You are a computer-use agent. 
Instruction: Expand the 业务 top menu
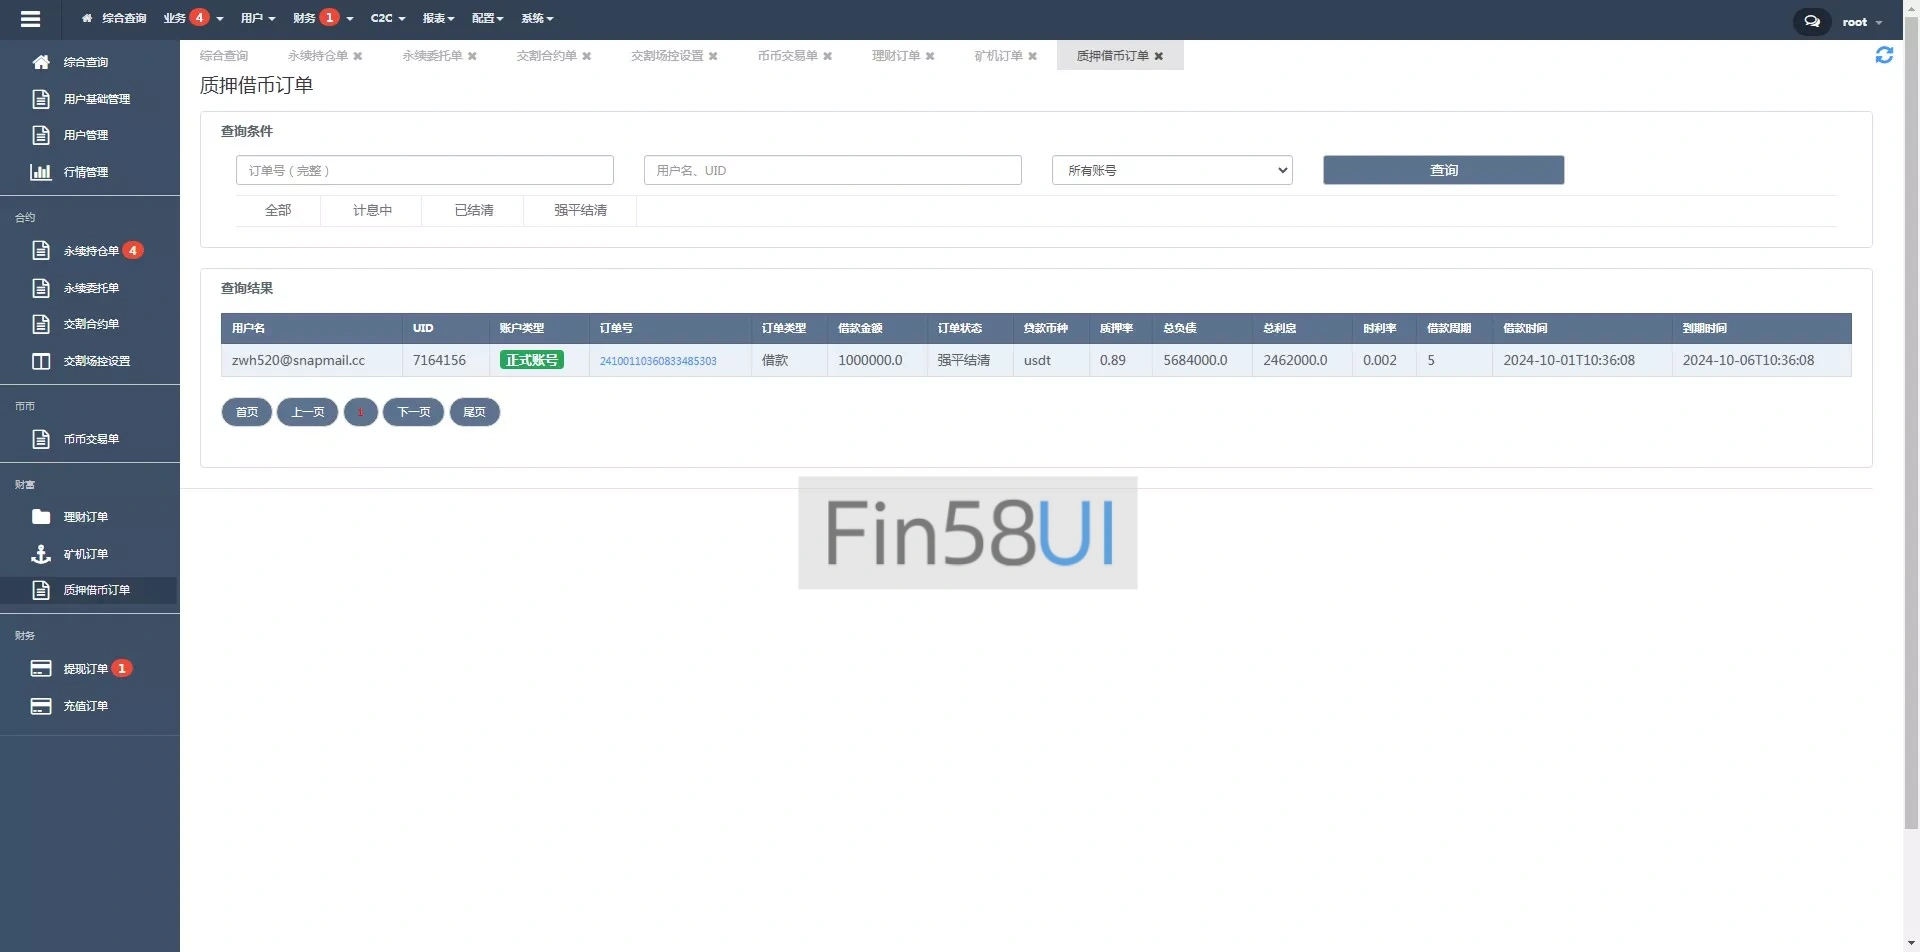pyautogui.click(x=192, y=18)
